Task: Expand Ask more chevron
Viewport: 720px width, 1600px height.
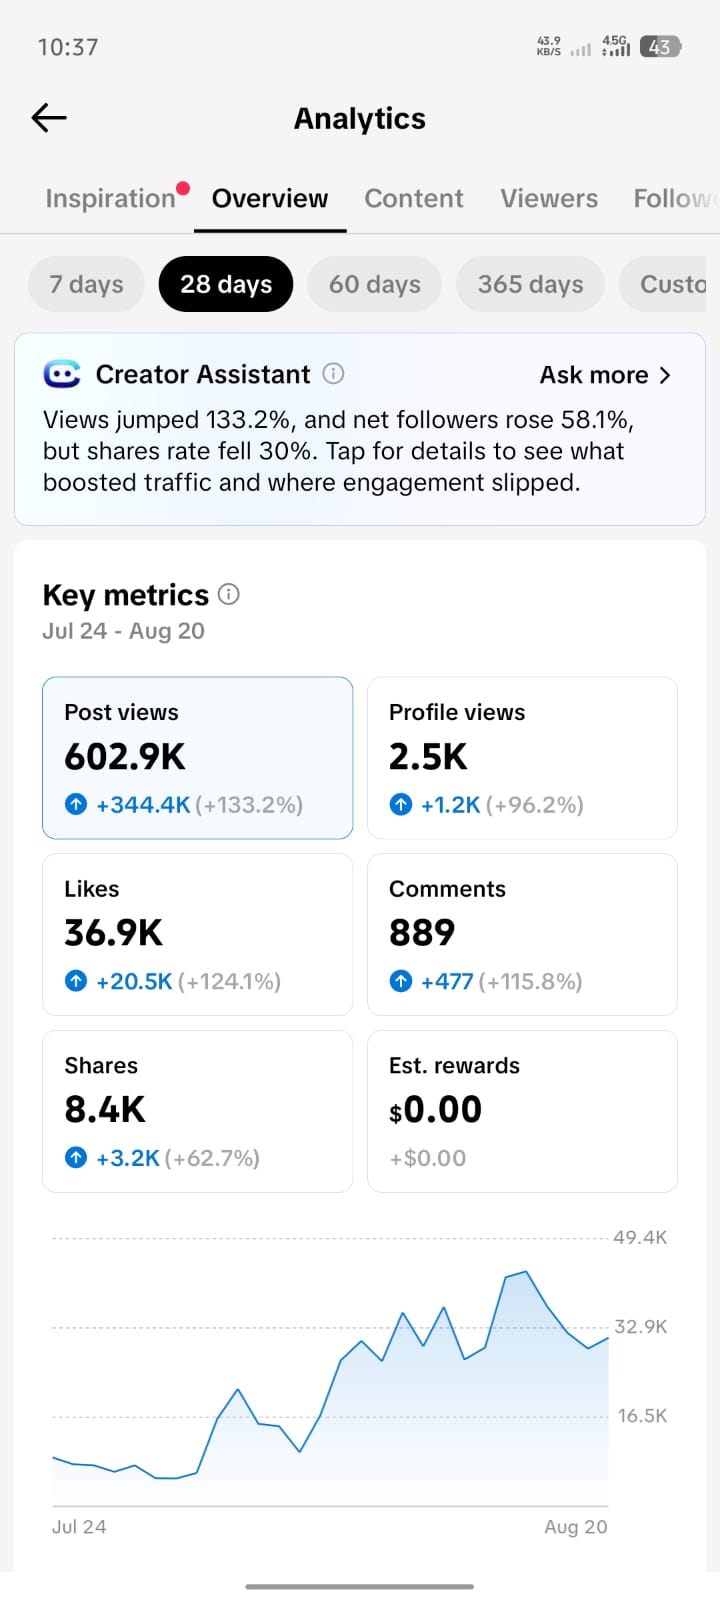Action: [666, 375]
